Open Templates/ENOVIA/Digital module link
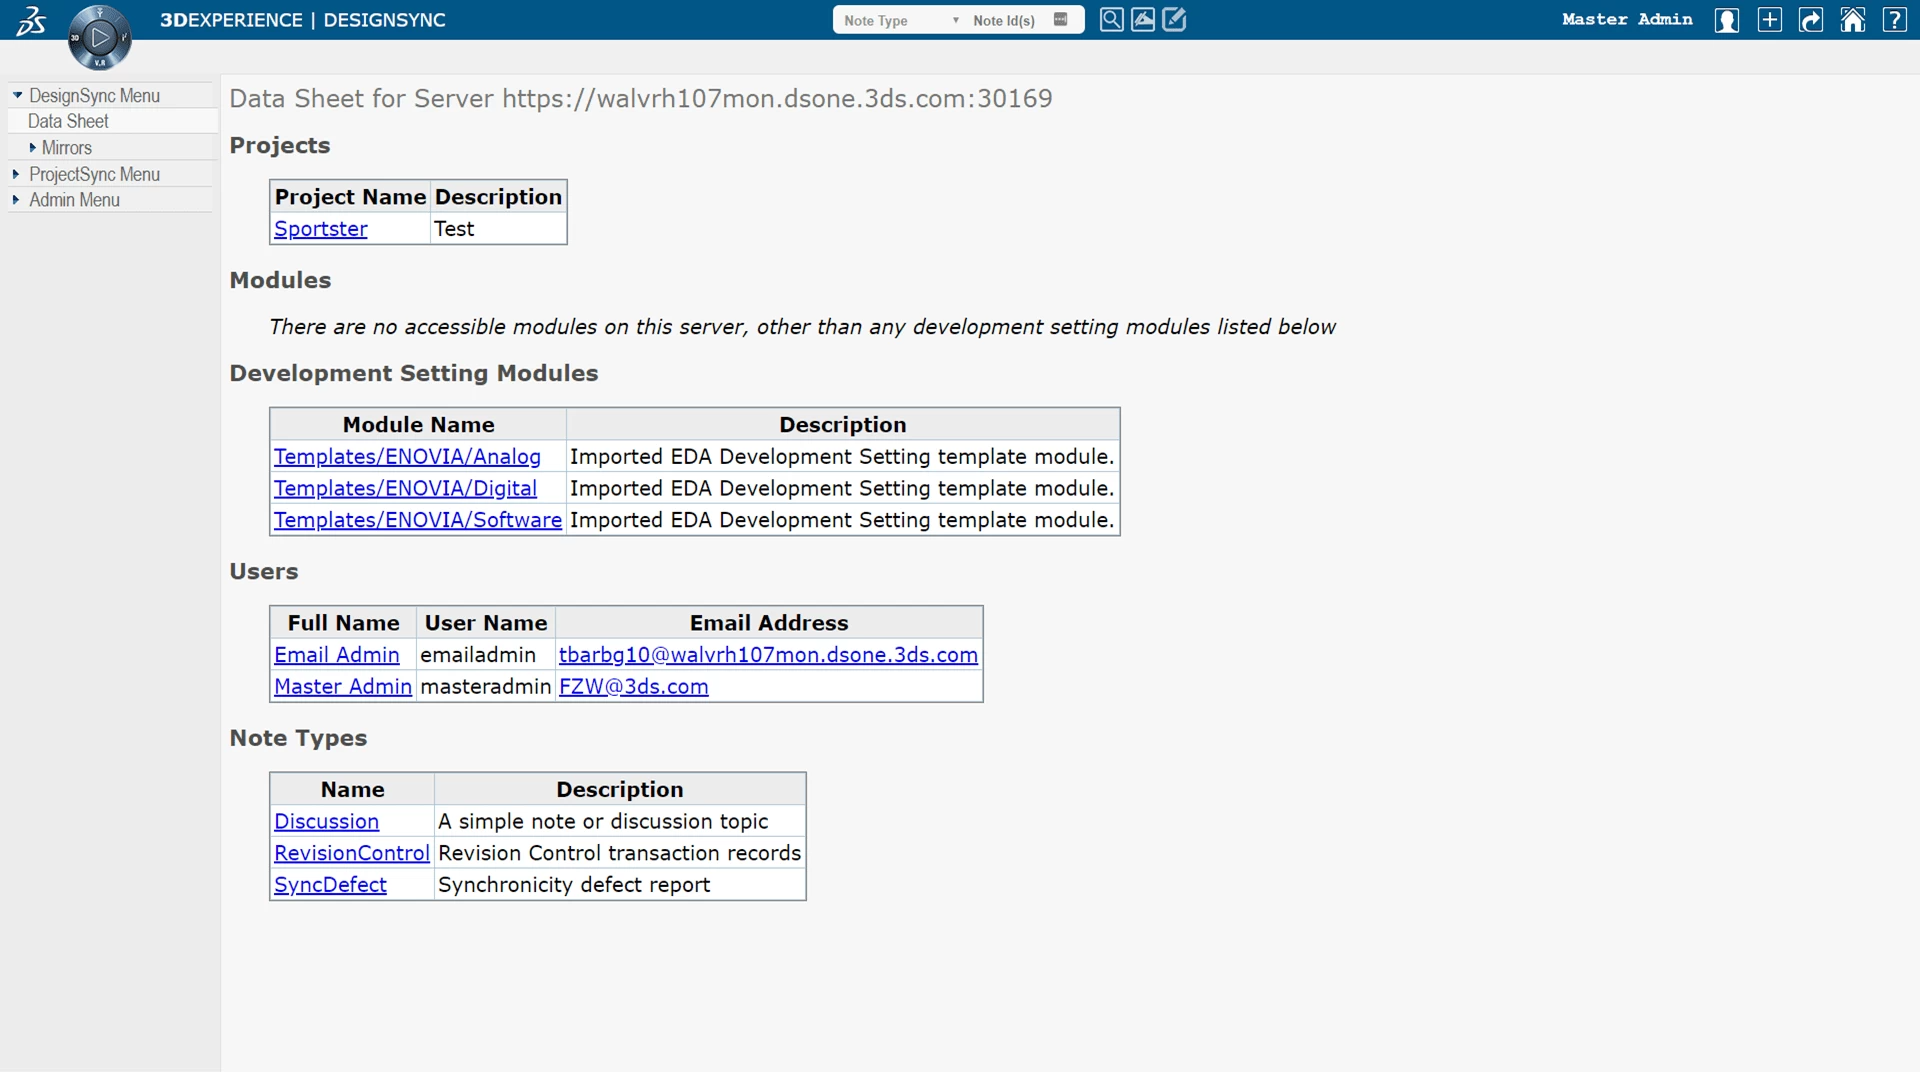1920x1080 pixels. (x=405, y=488)
